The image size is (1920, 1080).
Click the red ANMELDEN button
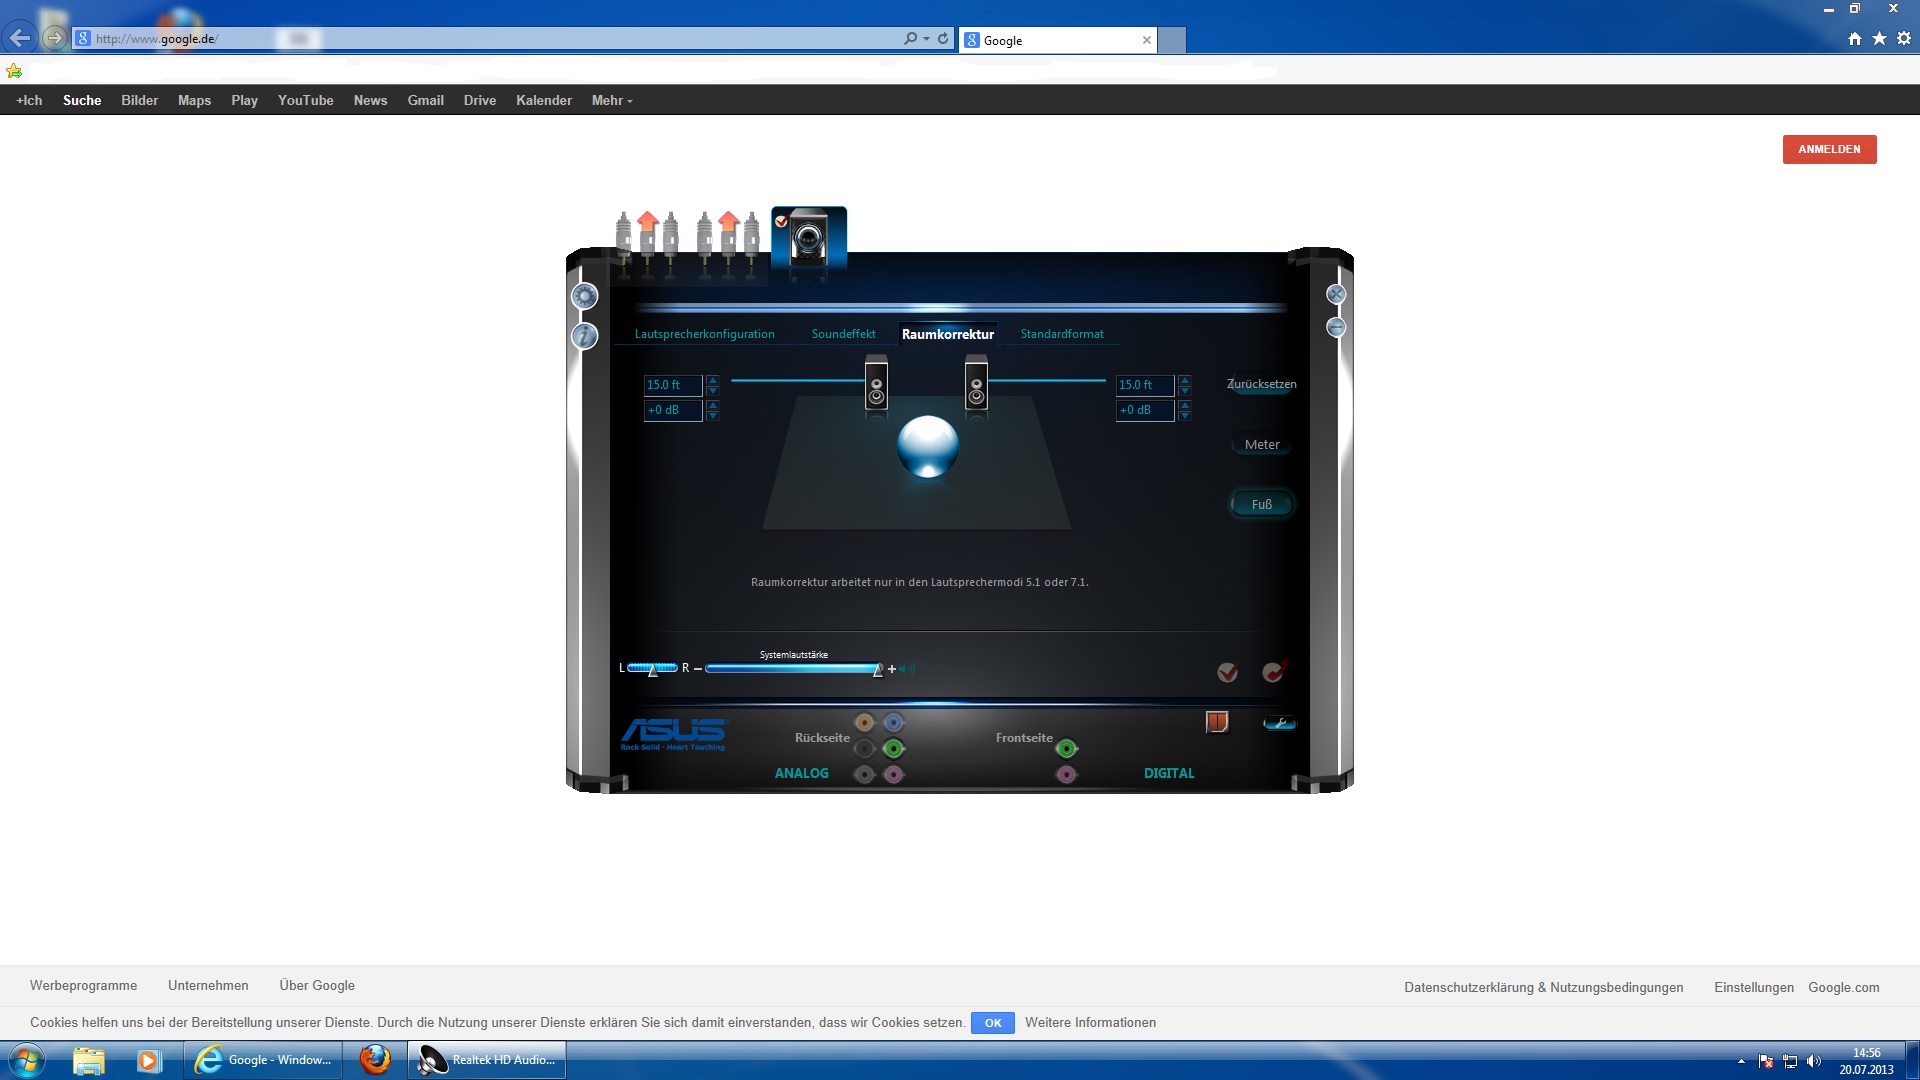click(x=1829, y=149)
